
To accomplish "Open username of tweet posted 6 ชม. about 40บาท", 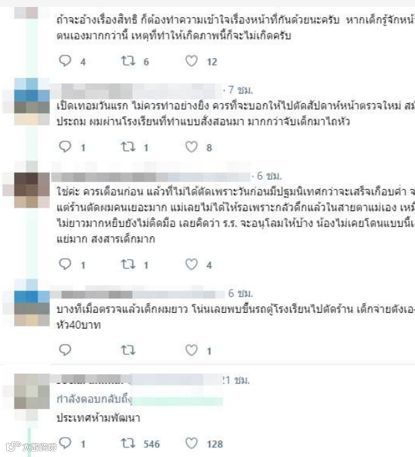I will [138, 294].
